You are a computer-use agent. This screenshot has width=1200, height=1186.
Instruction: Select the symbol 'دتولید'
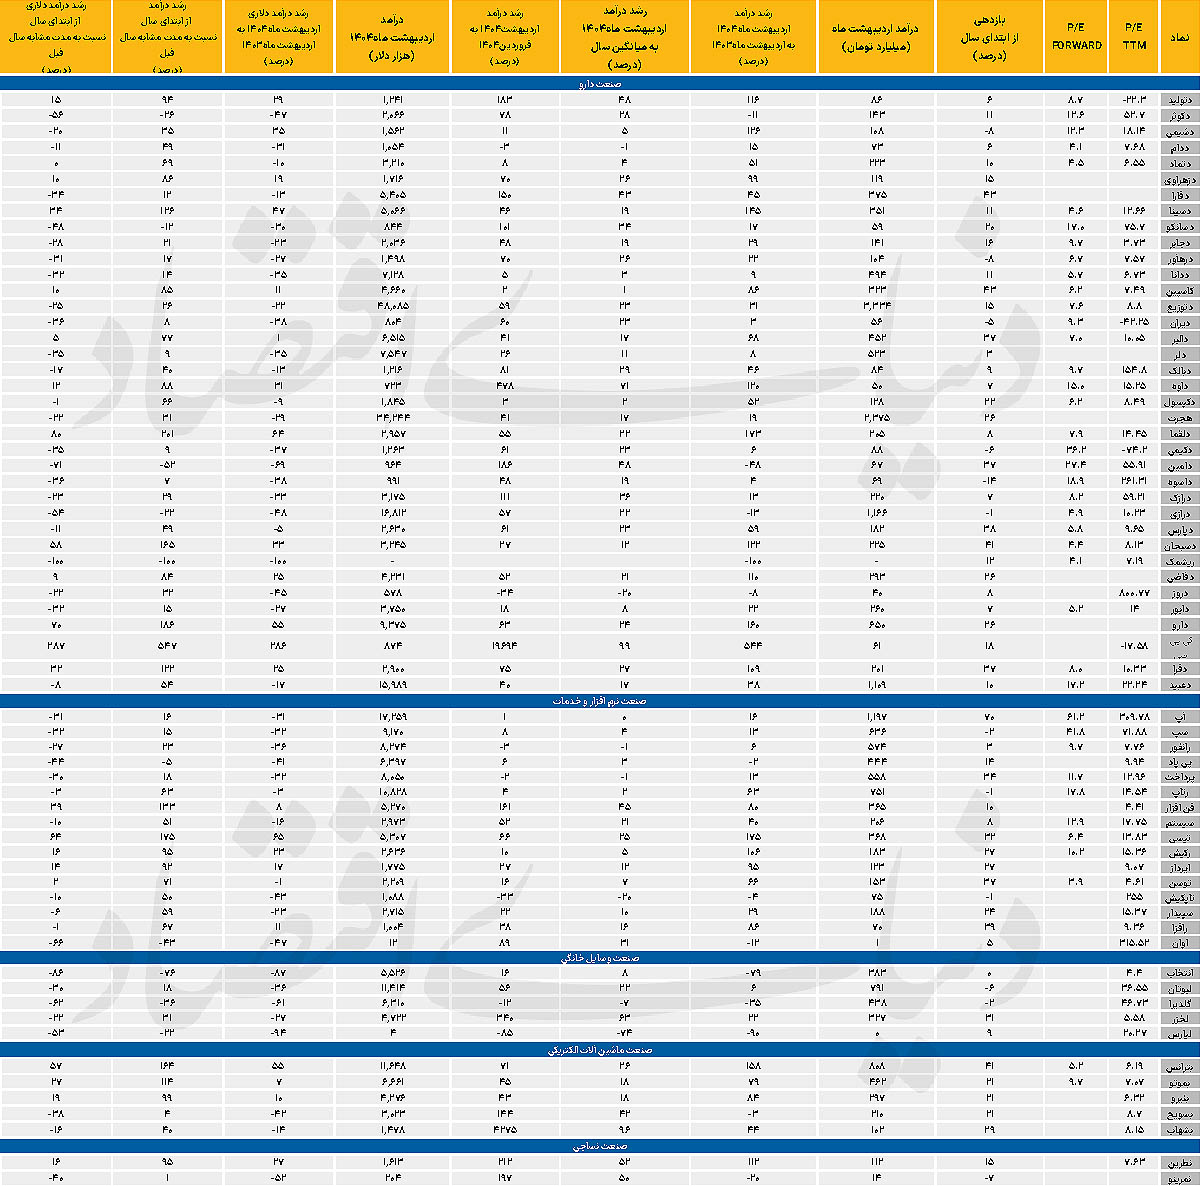point(1179,100)
